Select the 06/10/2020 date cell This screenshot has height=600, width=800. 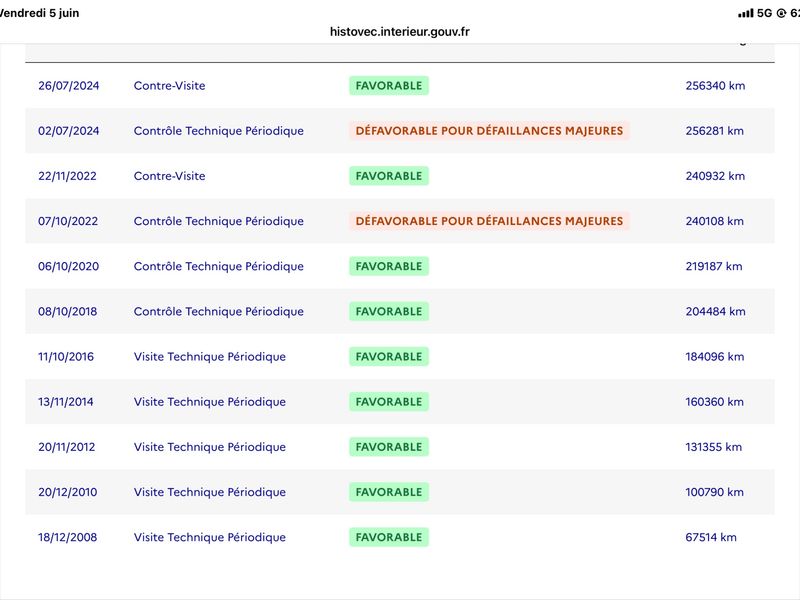68,266
